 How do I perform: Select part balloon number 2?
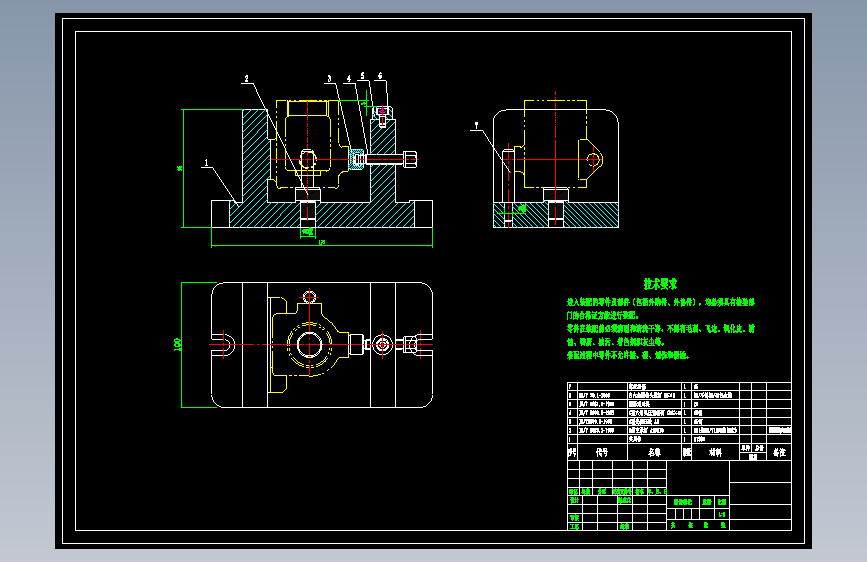[x=247, y=79]
